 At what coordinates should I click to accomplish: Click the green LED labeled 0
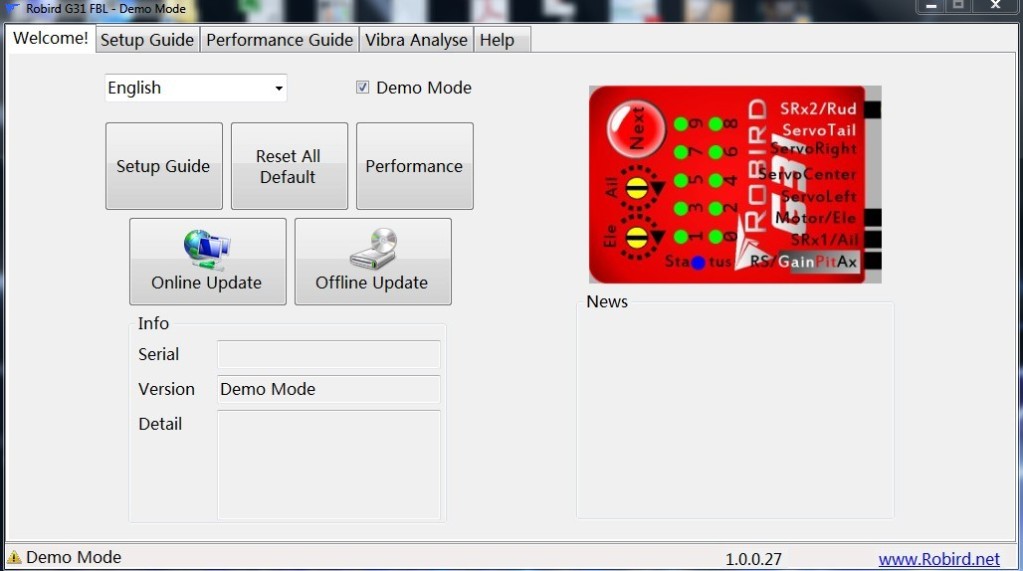(x=716, y=237)
